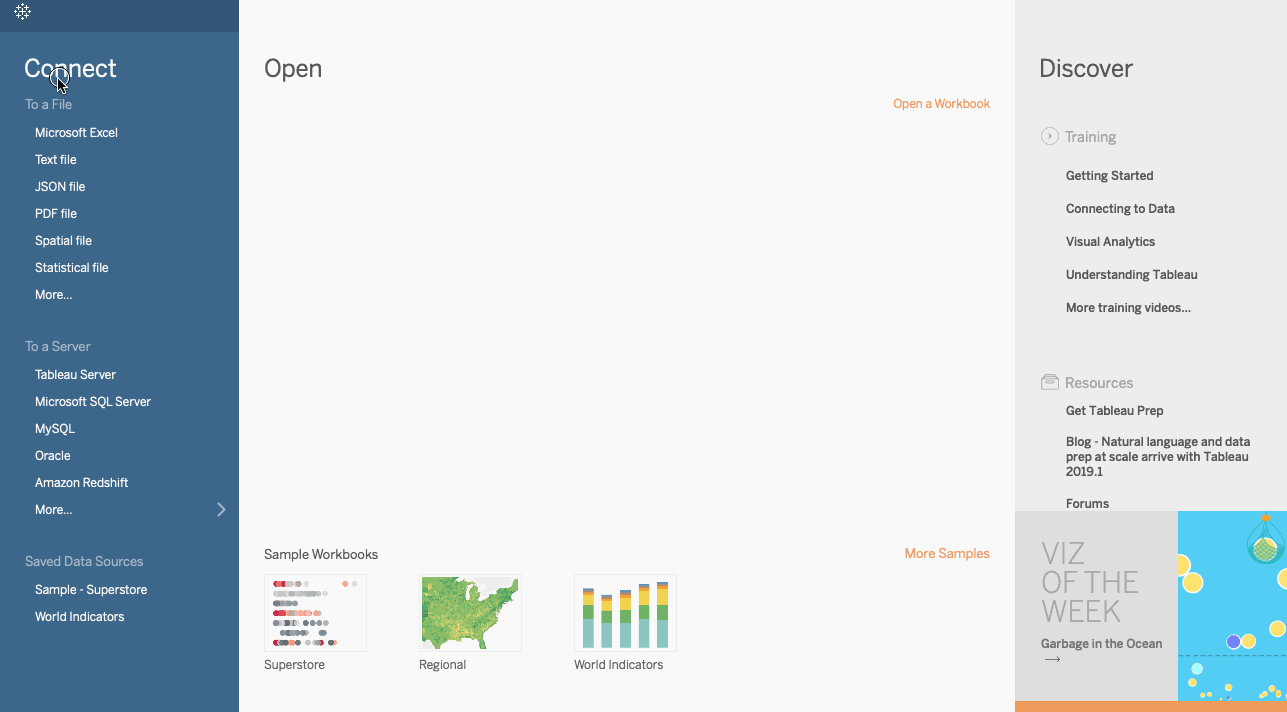1287x712 pixels.
Task: Expand the server More... chevron arrow
Action: [x=221, y=510]
